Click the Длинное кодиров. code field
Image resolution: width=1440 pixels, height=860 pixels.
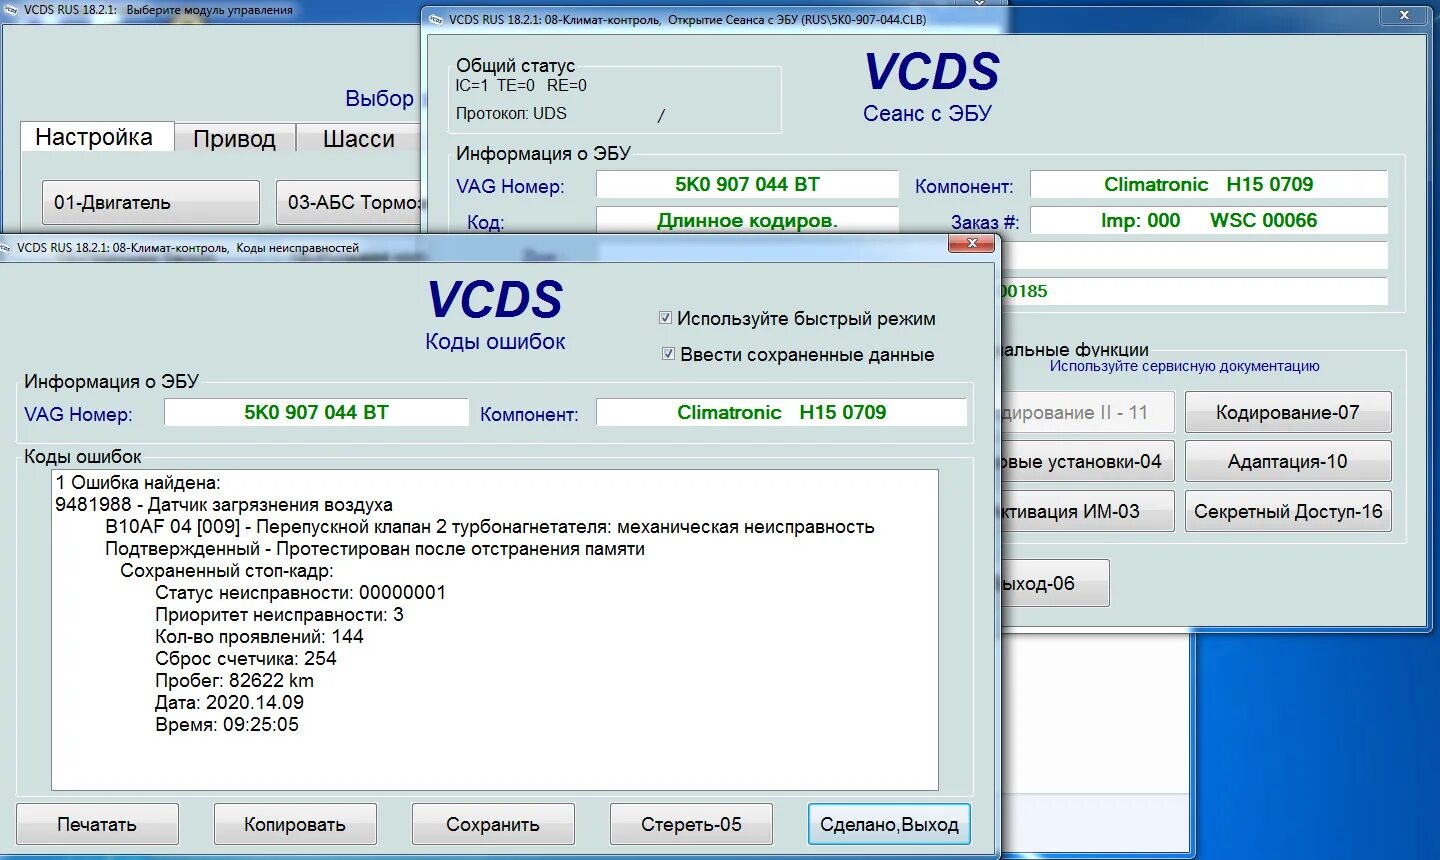tap(747, 220)
